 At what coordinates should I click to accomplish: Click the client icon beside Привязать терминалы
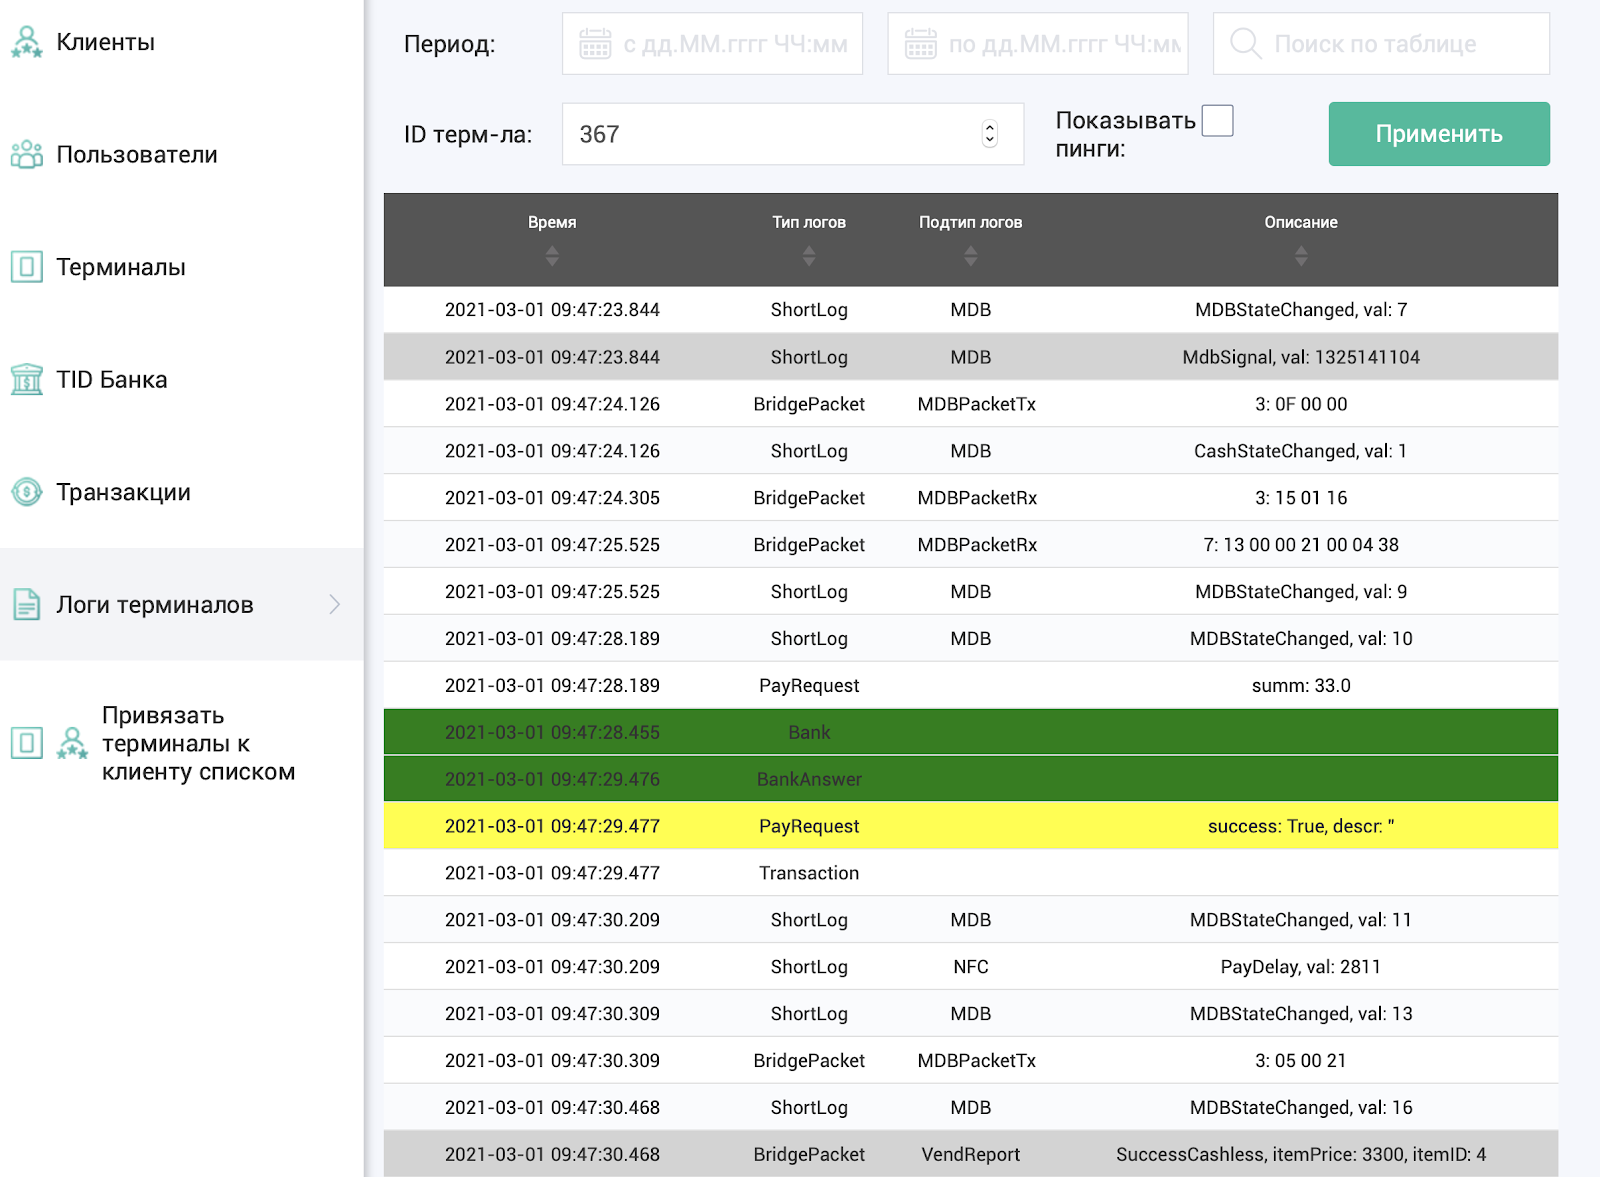pos(72,743)
